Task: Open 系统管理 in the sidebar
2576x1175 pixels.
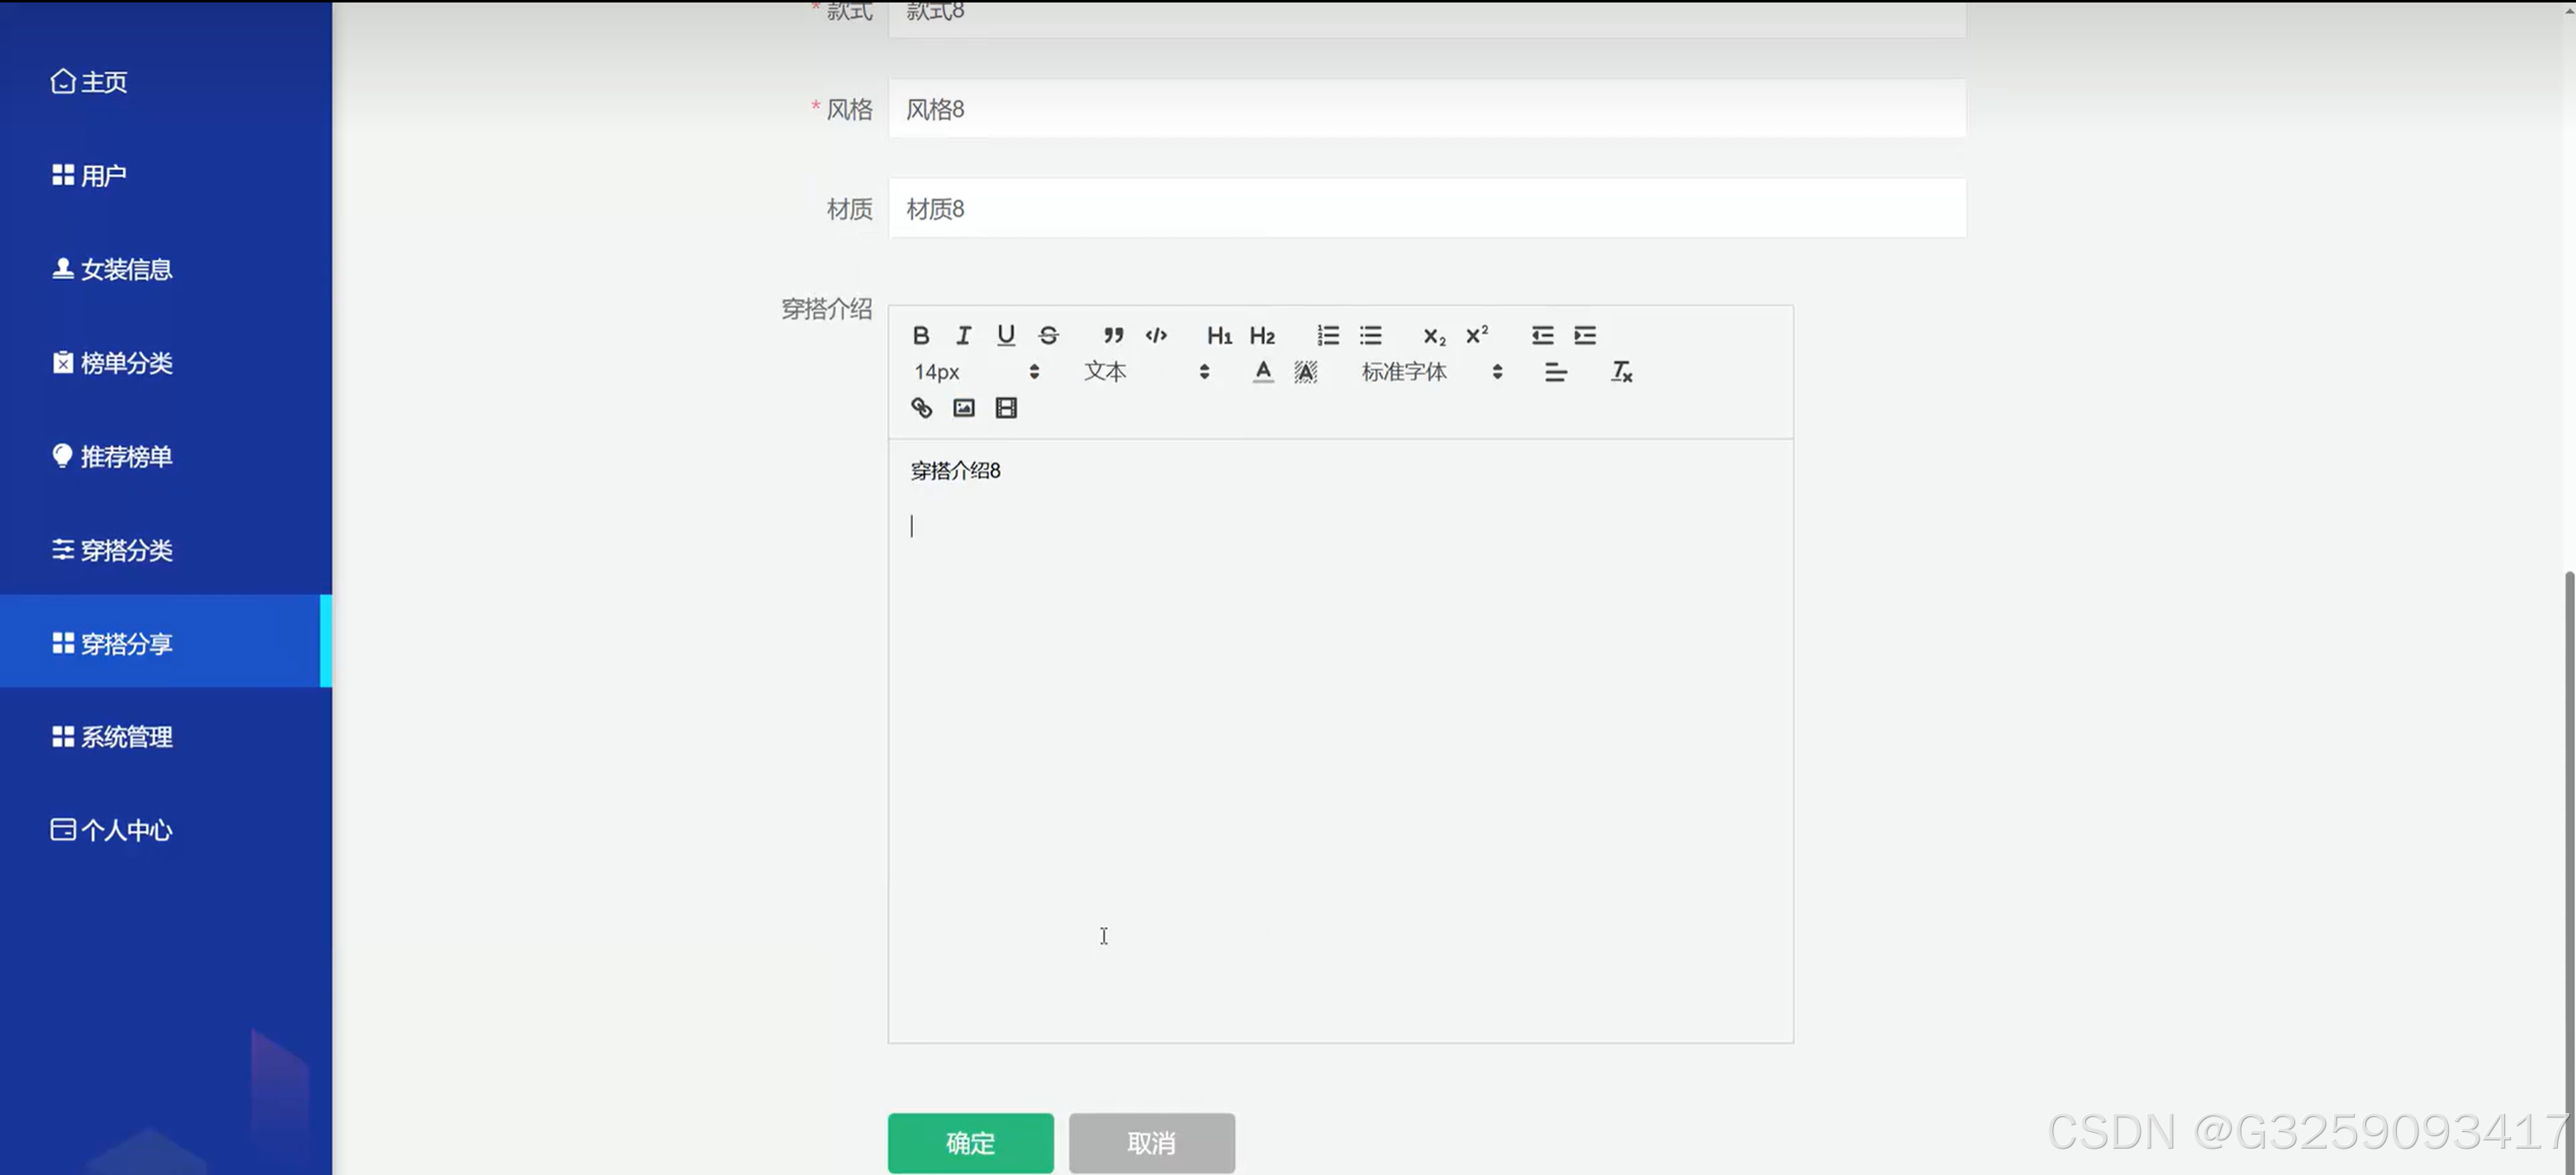Action: 166,736
